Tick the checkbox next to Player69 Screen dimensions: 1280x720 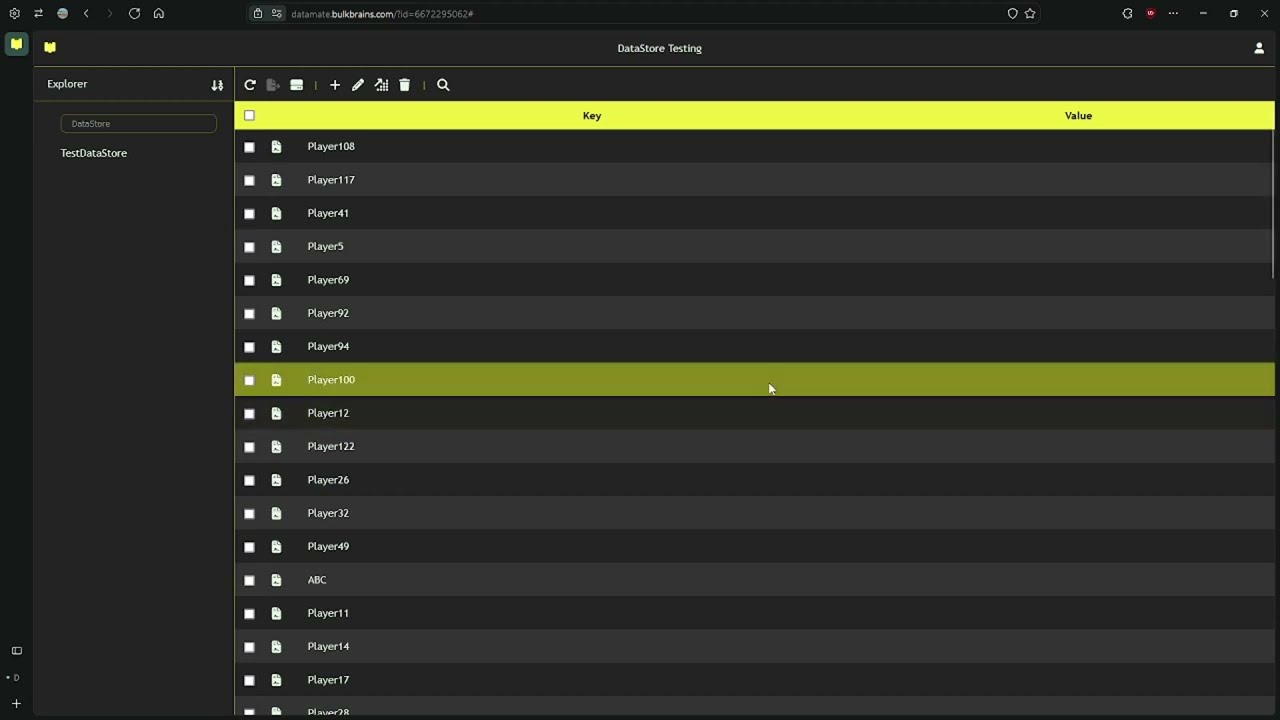pyautogui.click(x=249, y=280)
